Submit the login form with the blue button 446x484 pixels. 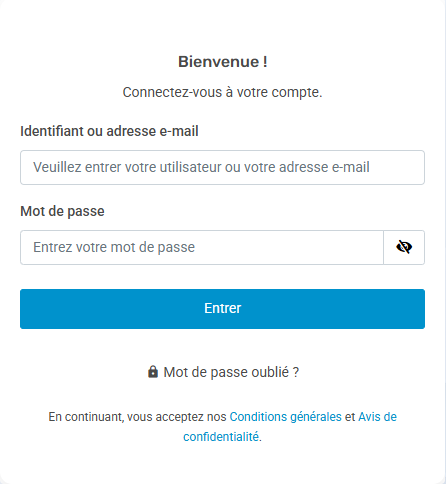pyautogui.click(x=222, y=309)
